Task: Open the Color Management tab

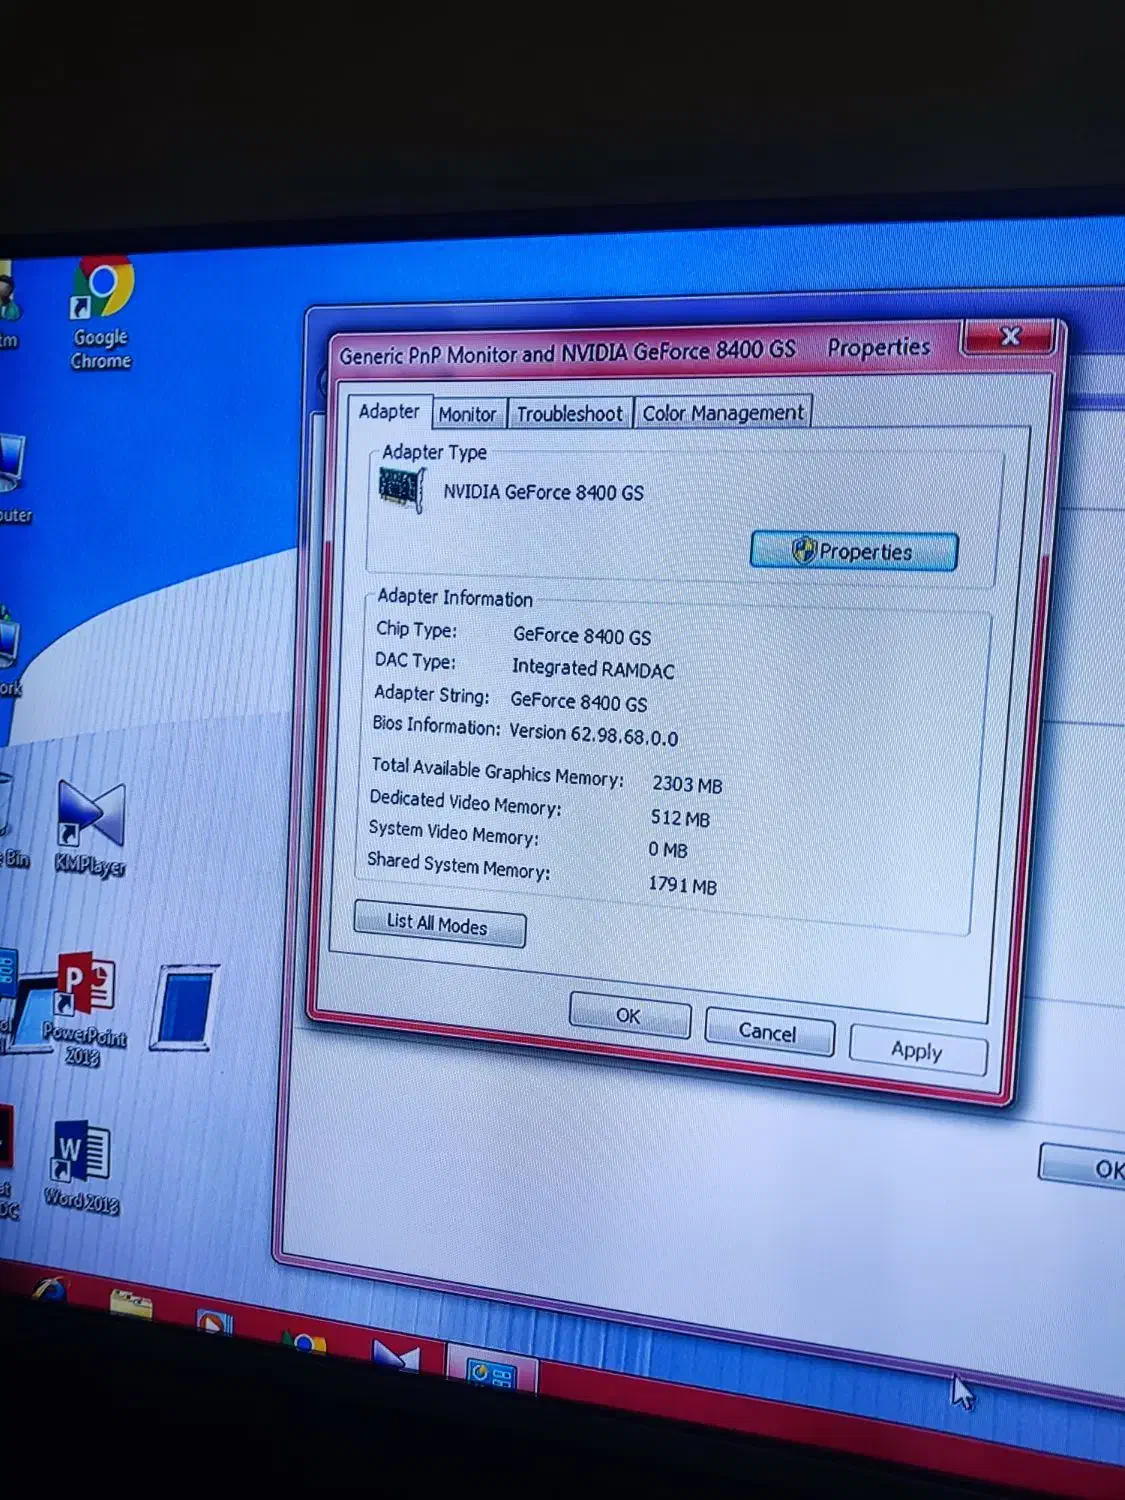Action: [722, 413]
